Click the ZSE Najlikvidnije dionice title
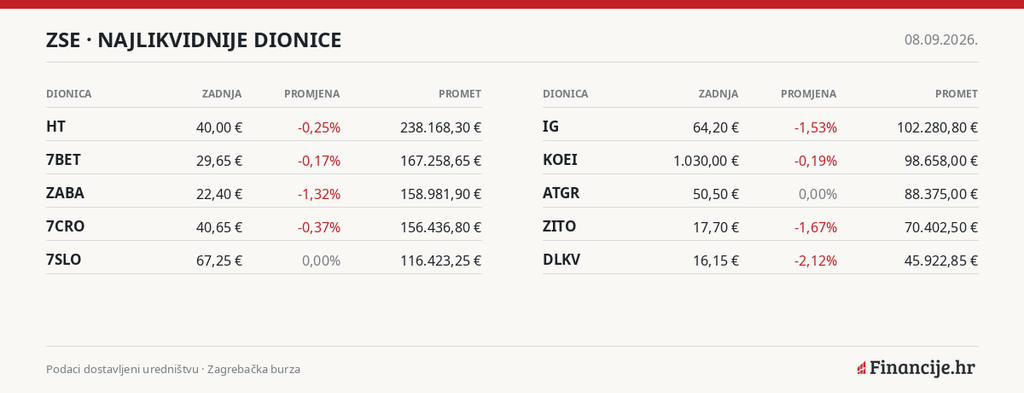 click(x=193, y=40)
